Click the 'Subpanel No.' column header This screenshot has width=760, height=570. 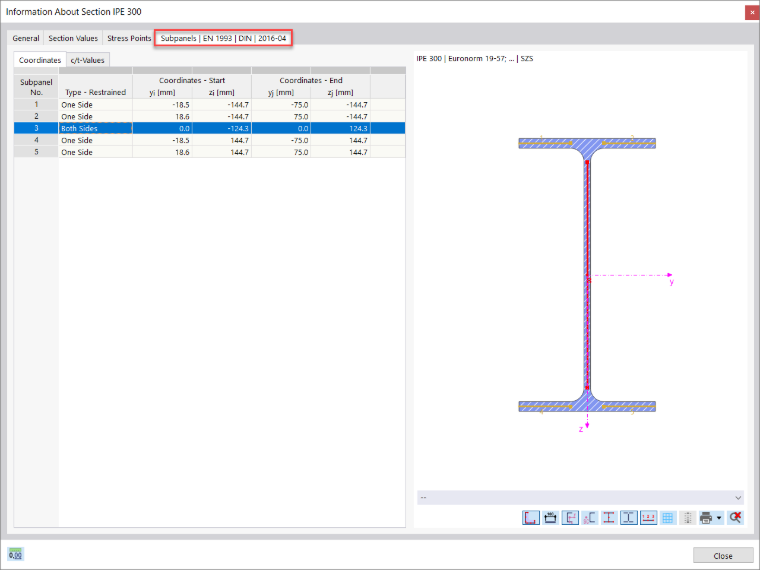(x=36, y=87)
